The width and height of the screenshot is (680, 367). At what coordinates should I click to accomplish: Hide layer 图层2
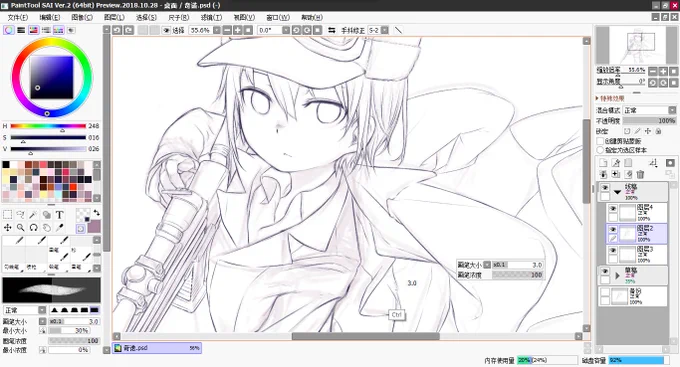pos(613,229)
